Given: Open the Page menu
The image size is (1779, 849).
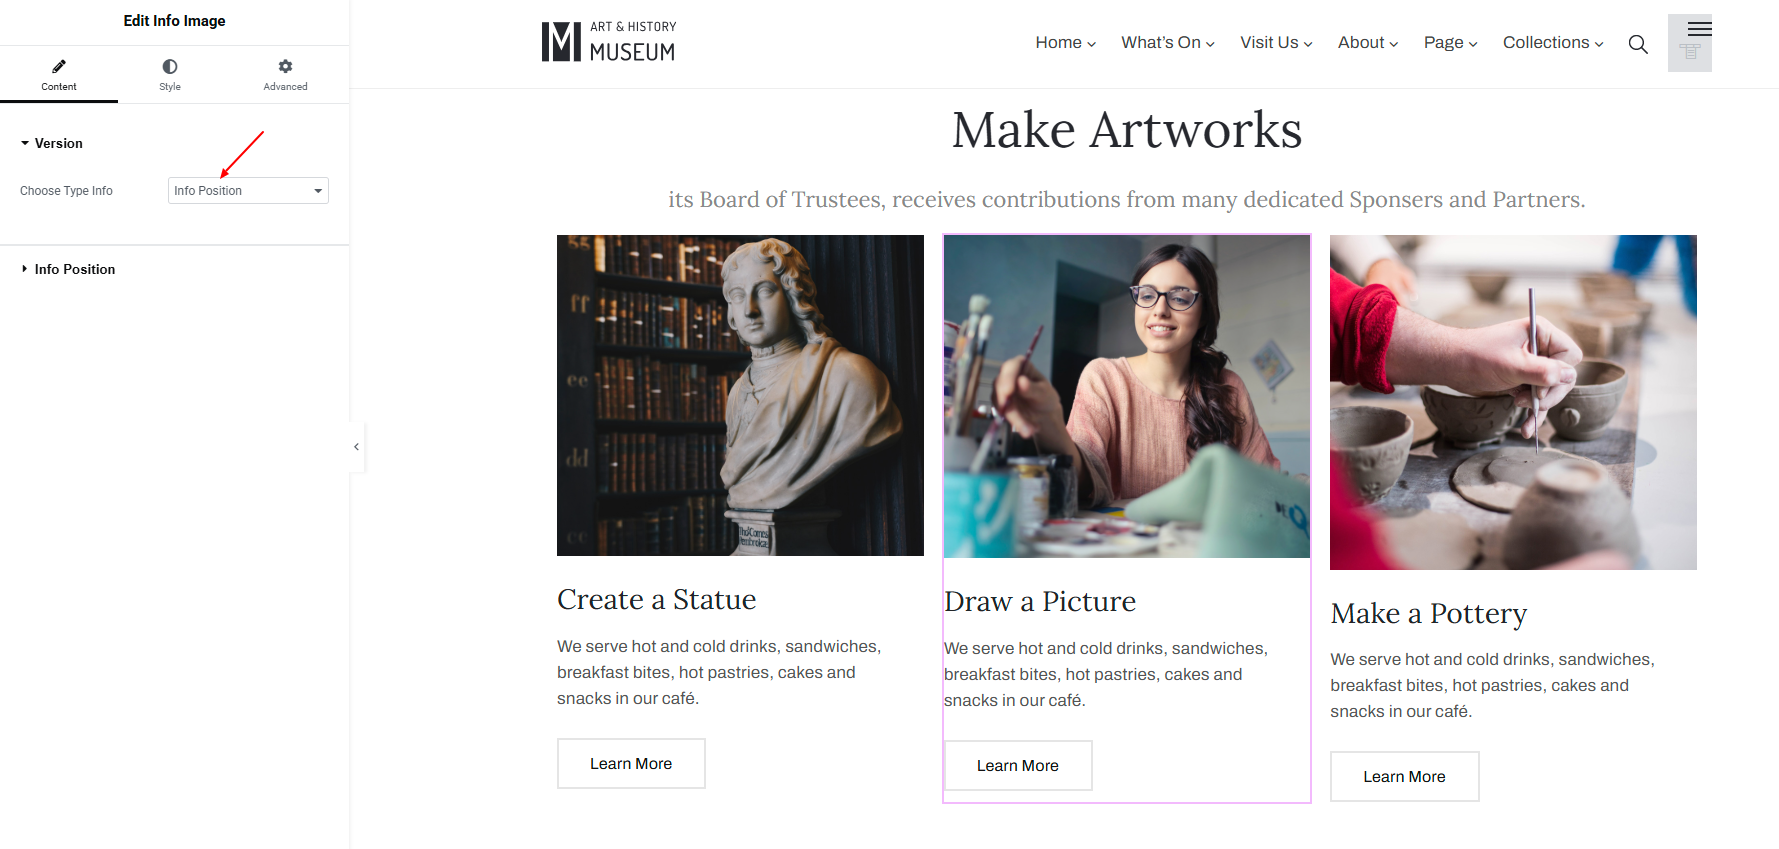Looking at the screenshot, I should tap(1451, 43).
